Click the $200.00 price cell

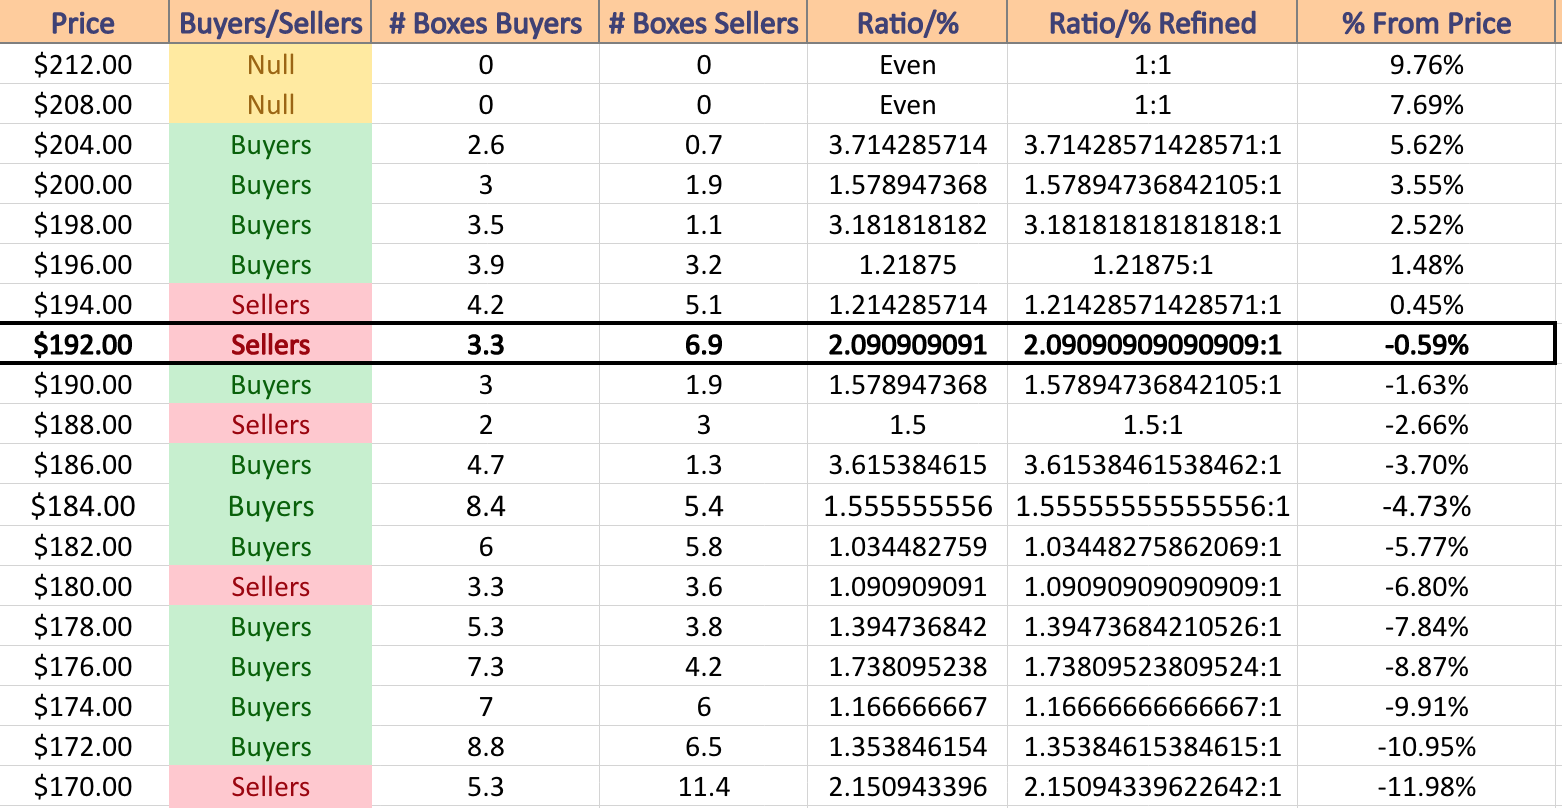(x=84, y=185)
